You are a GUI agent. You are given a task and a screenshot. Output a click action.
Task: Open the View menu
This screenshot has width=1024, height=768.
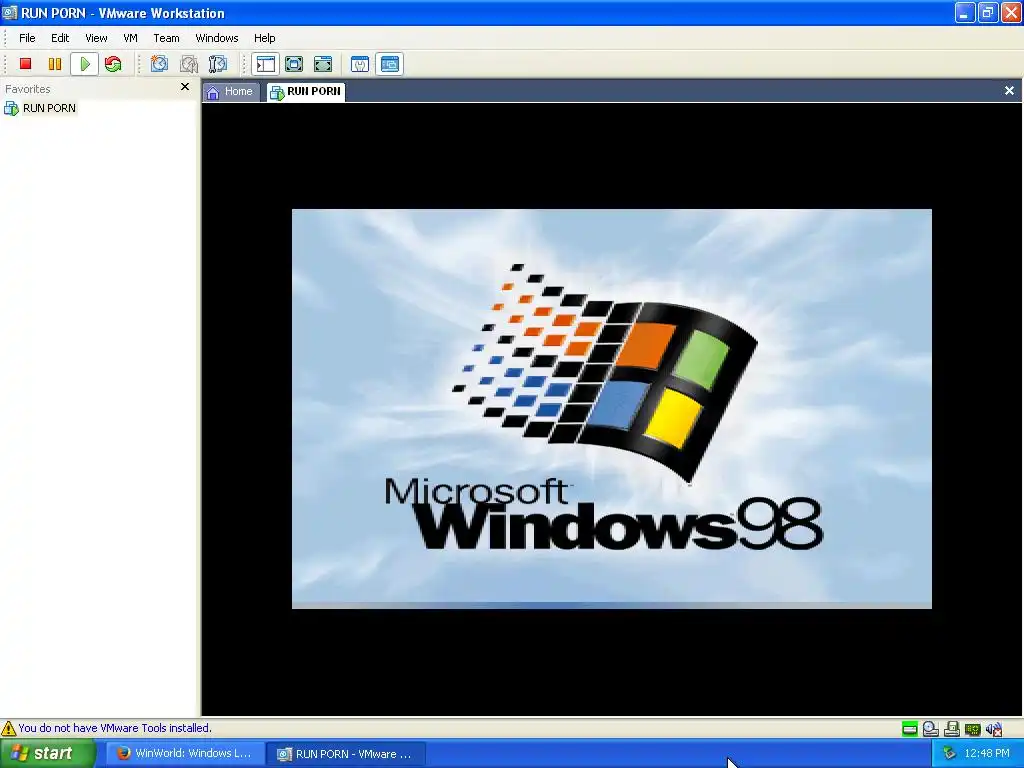tap(96, 38)
